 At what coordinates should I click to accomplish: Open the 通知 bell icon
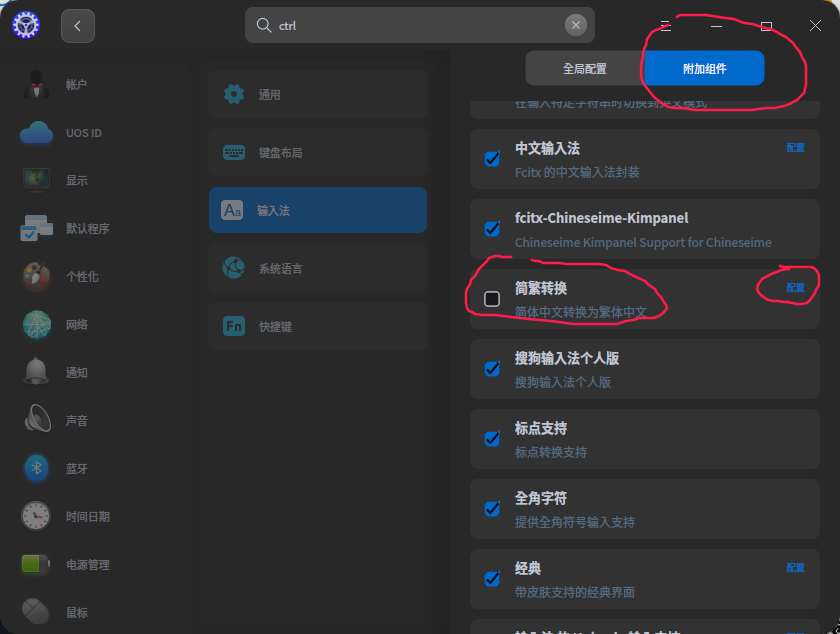pyautogui.click(x=36, y=371)
